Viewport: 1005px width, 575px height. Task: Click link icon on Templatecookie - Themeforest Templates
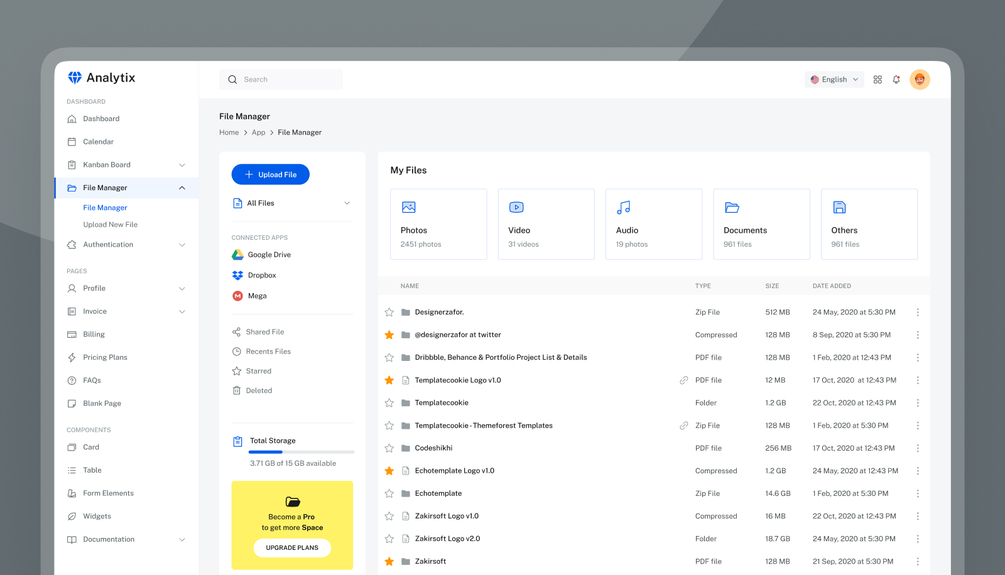[684, 426]
